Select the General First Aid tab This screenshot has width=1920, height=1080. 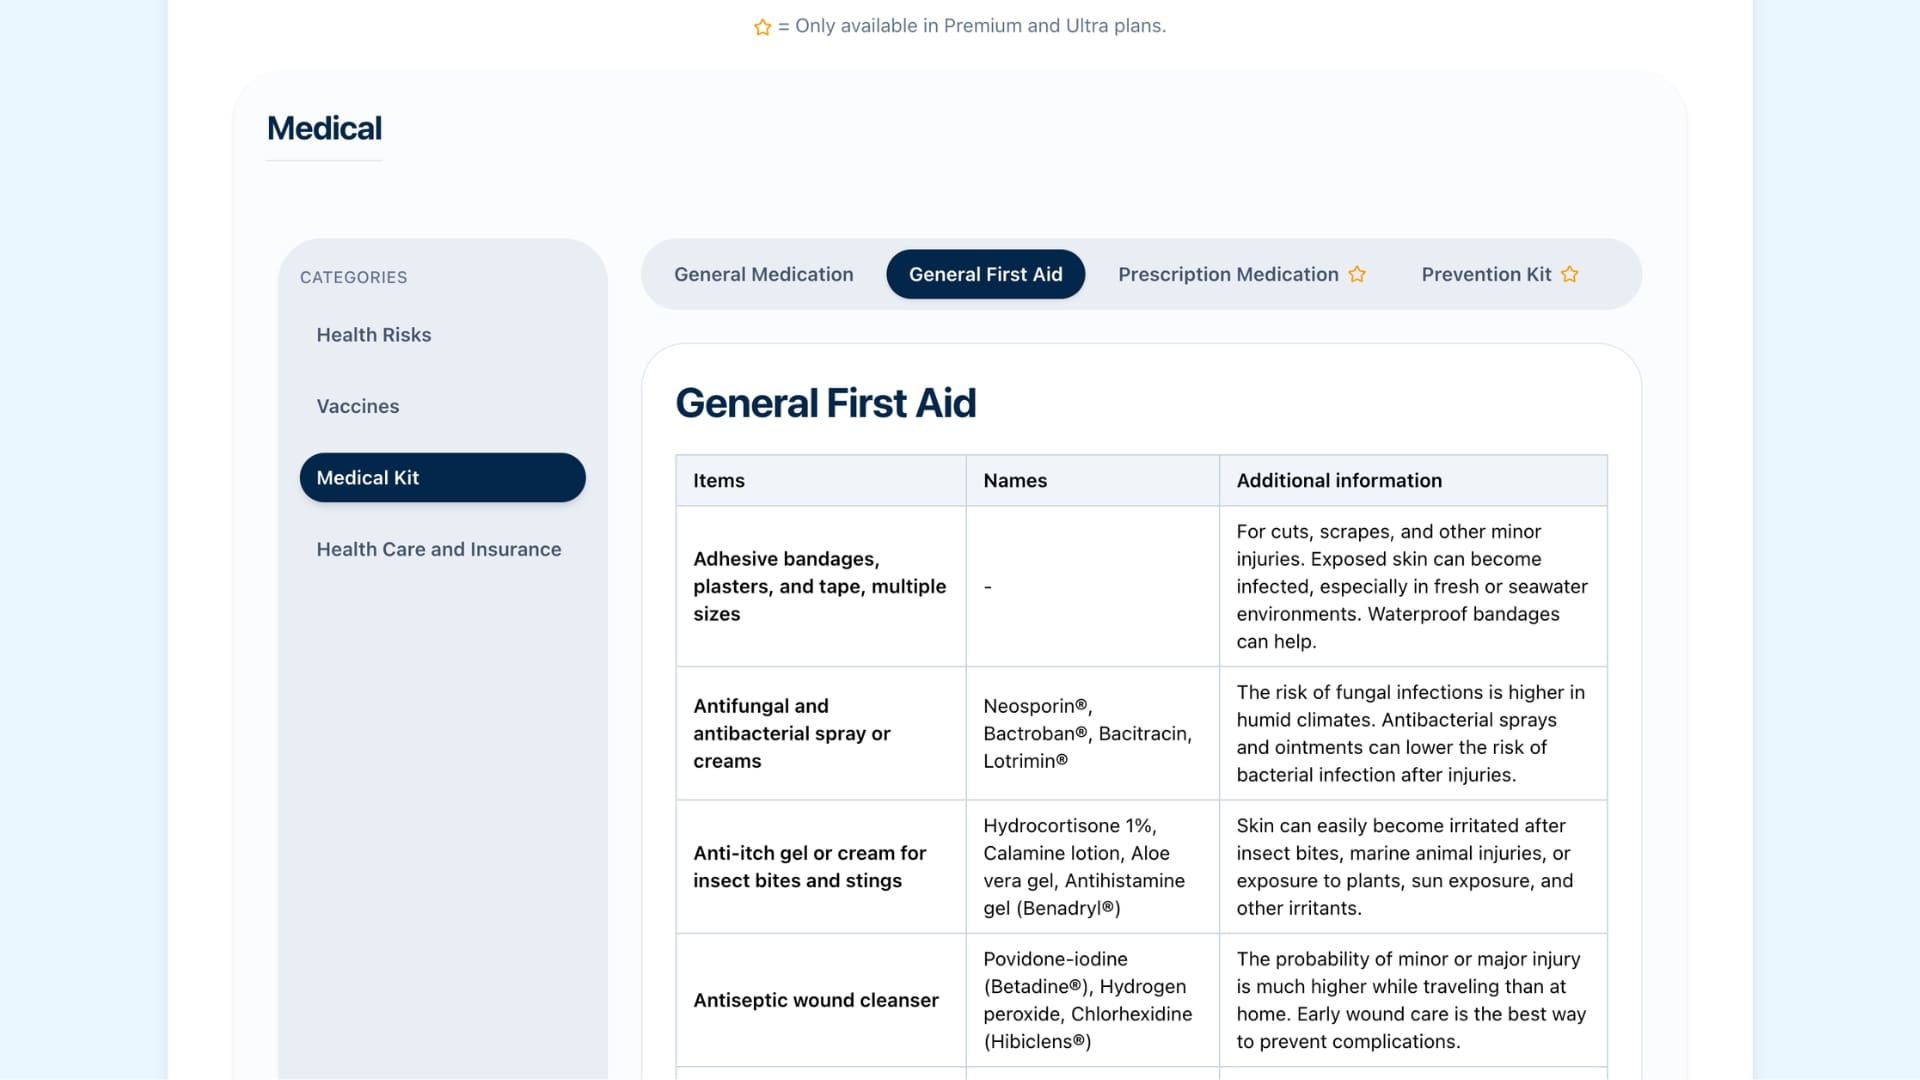986,274
